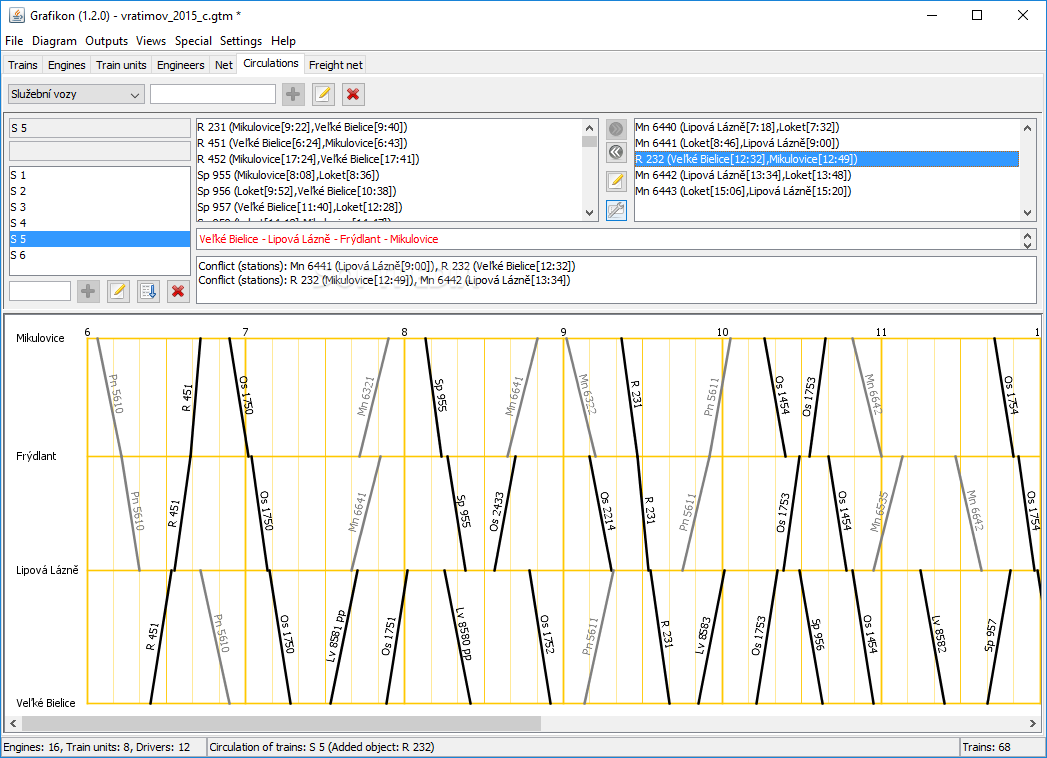This screenshot has height=758, width=1047.
Task: Click first conflict line mentioning Mn 6441
Action: coord(387,266)
